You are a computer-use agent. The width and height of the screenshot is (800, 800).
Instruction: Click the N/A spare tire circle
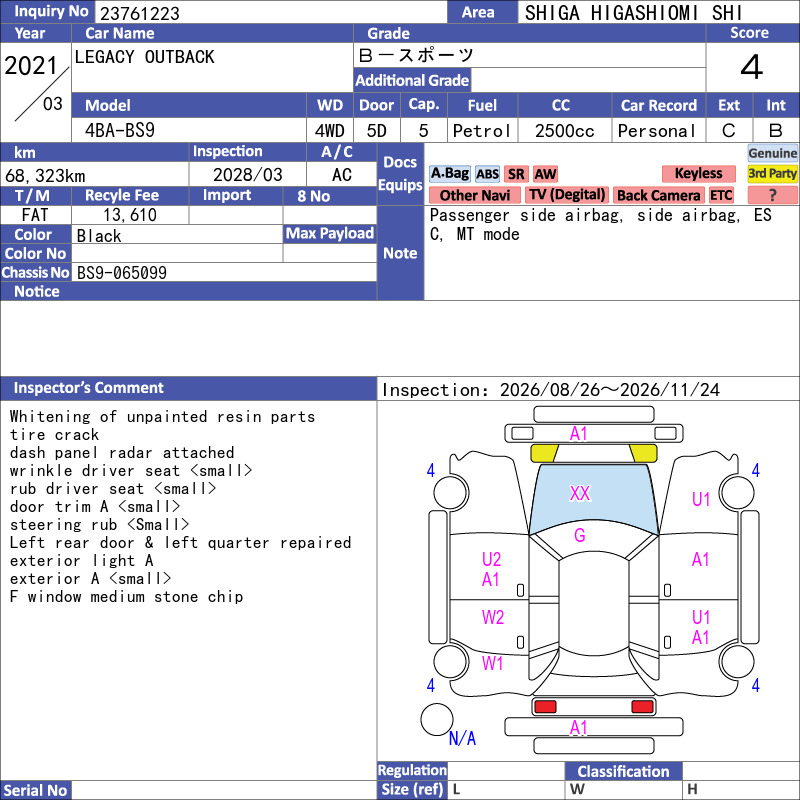tap(437, 719)
